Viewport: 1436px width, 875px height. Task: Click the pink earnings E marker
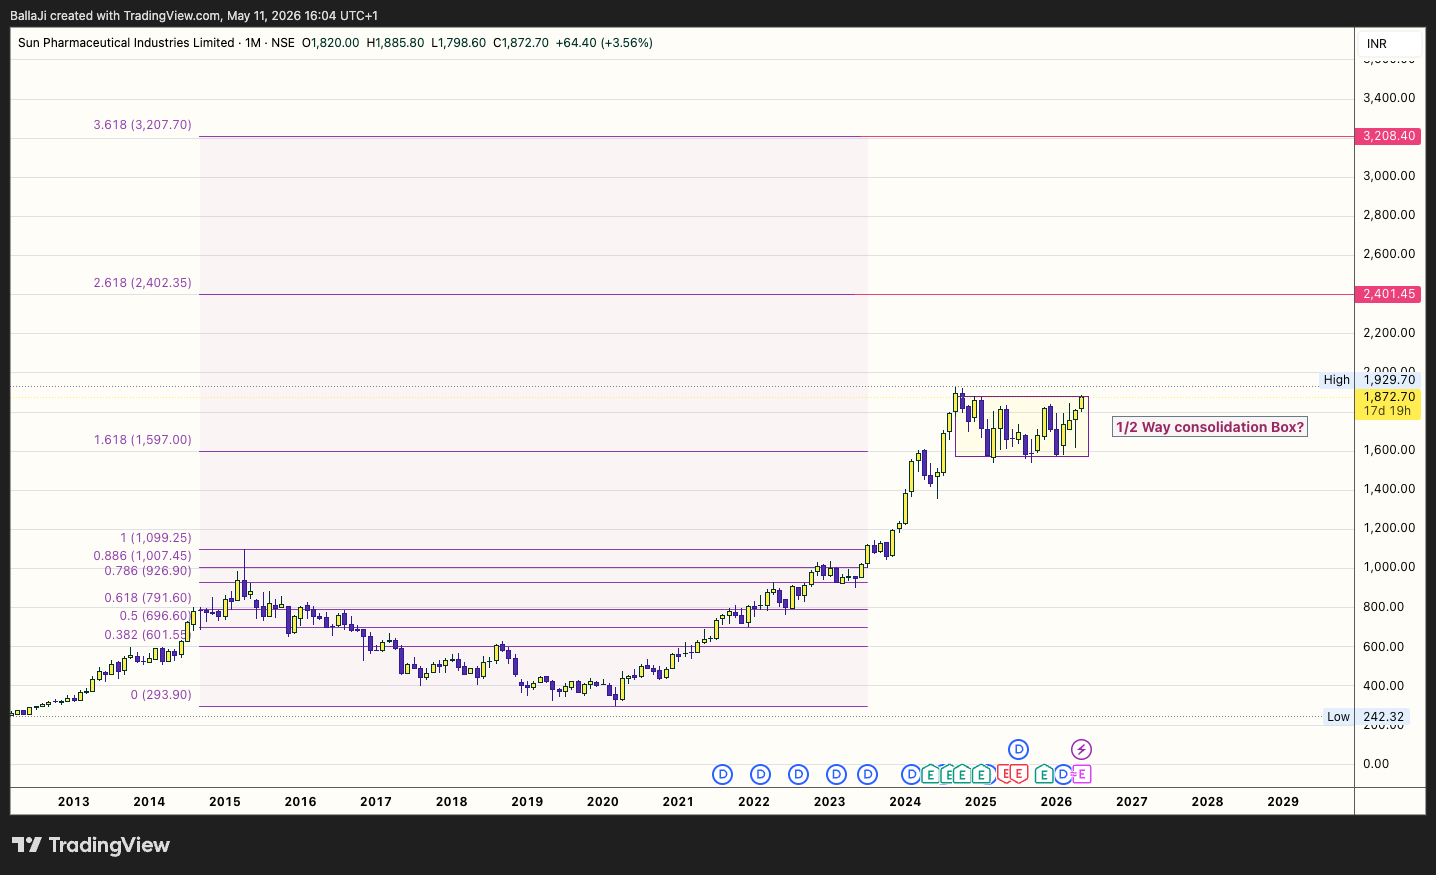1082,774
